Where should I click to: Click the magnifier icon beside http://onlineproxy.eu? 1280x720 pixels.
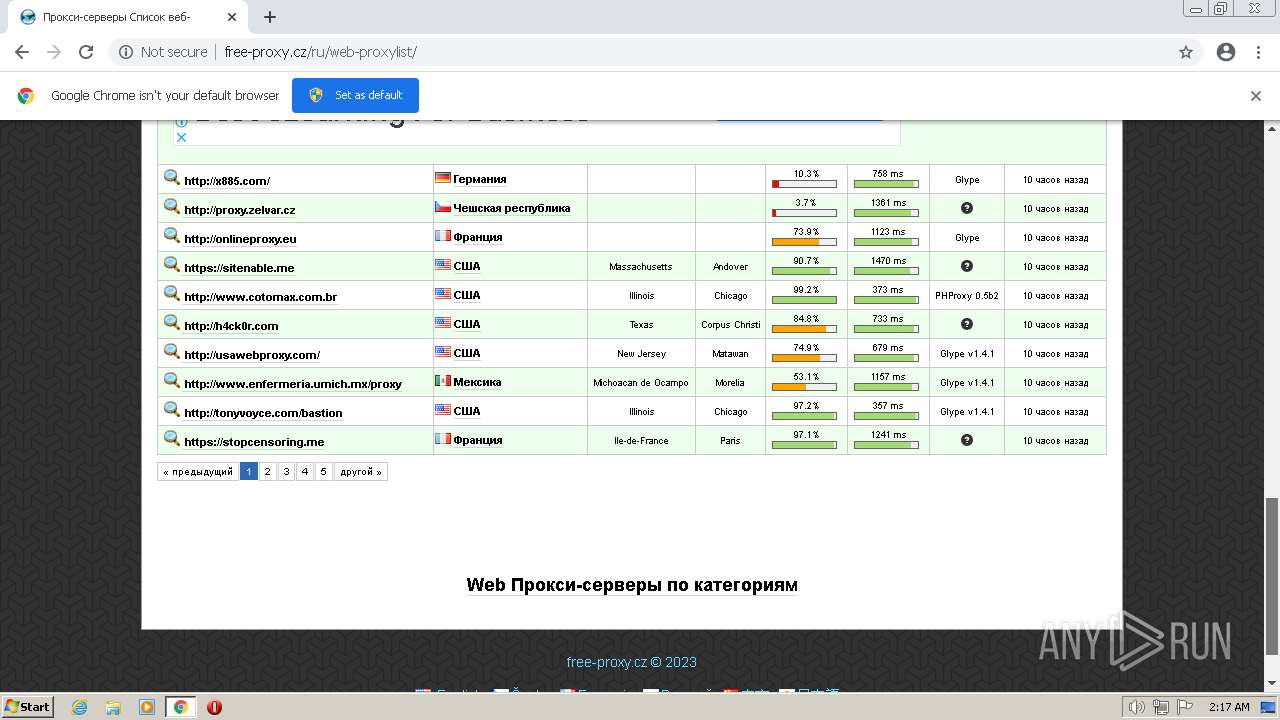172,236
